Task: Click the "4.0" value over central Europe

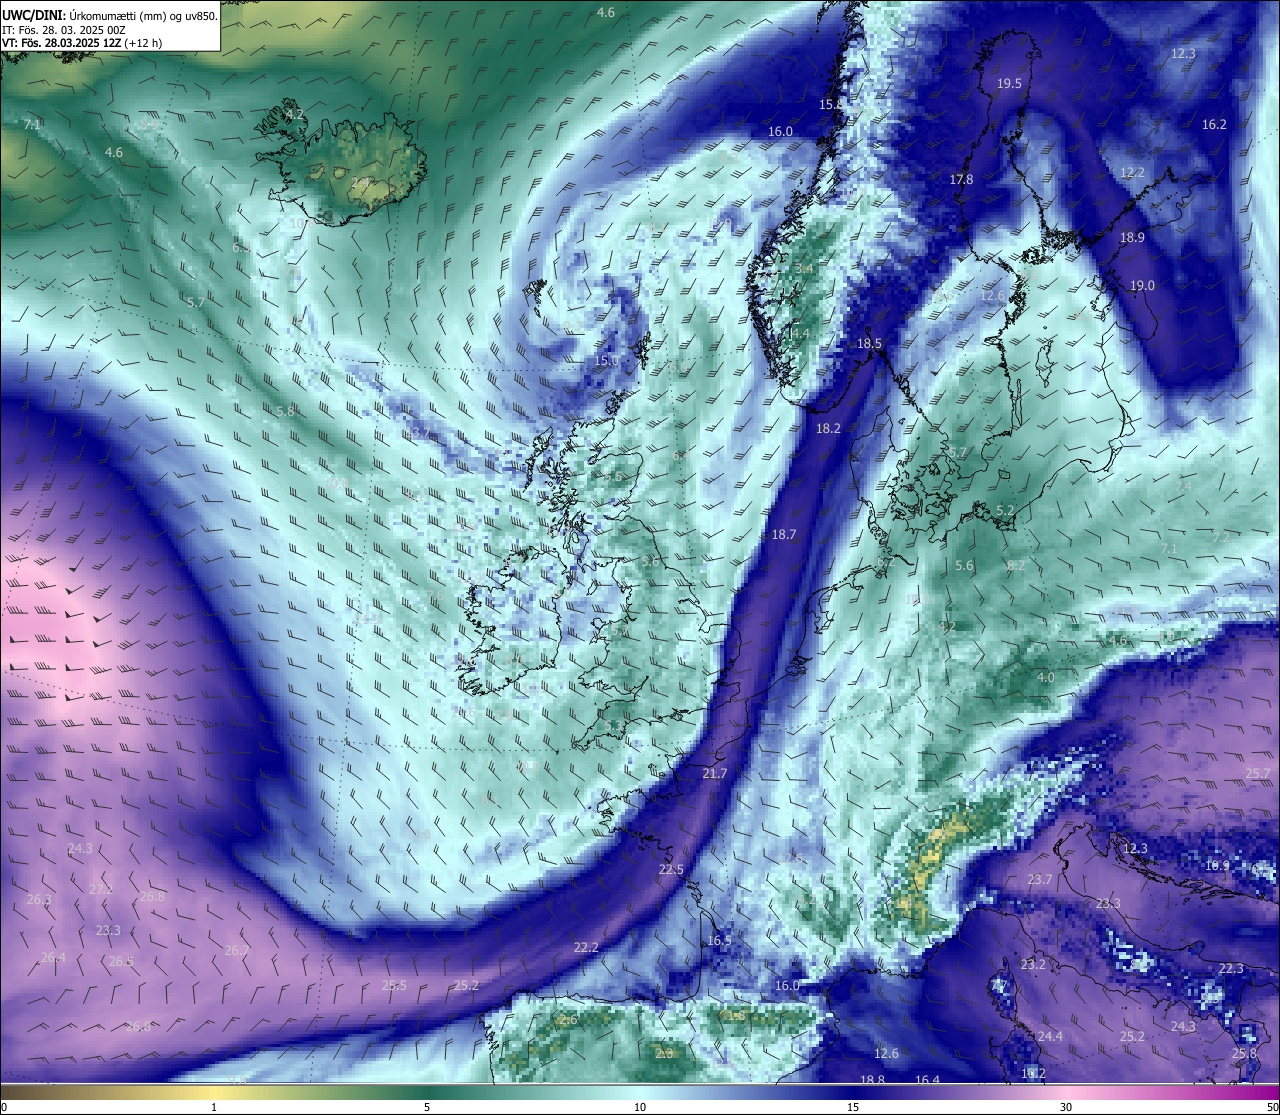Action: [1045, 677]
